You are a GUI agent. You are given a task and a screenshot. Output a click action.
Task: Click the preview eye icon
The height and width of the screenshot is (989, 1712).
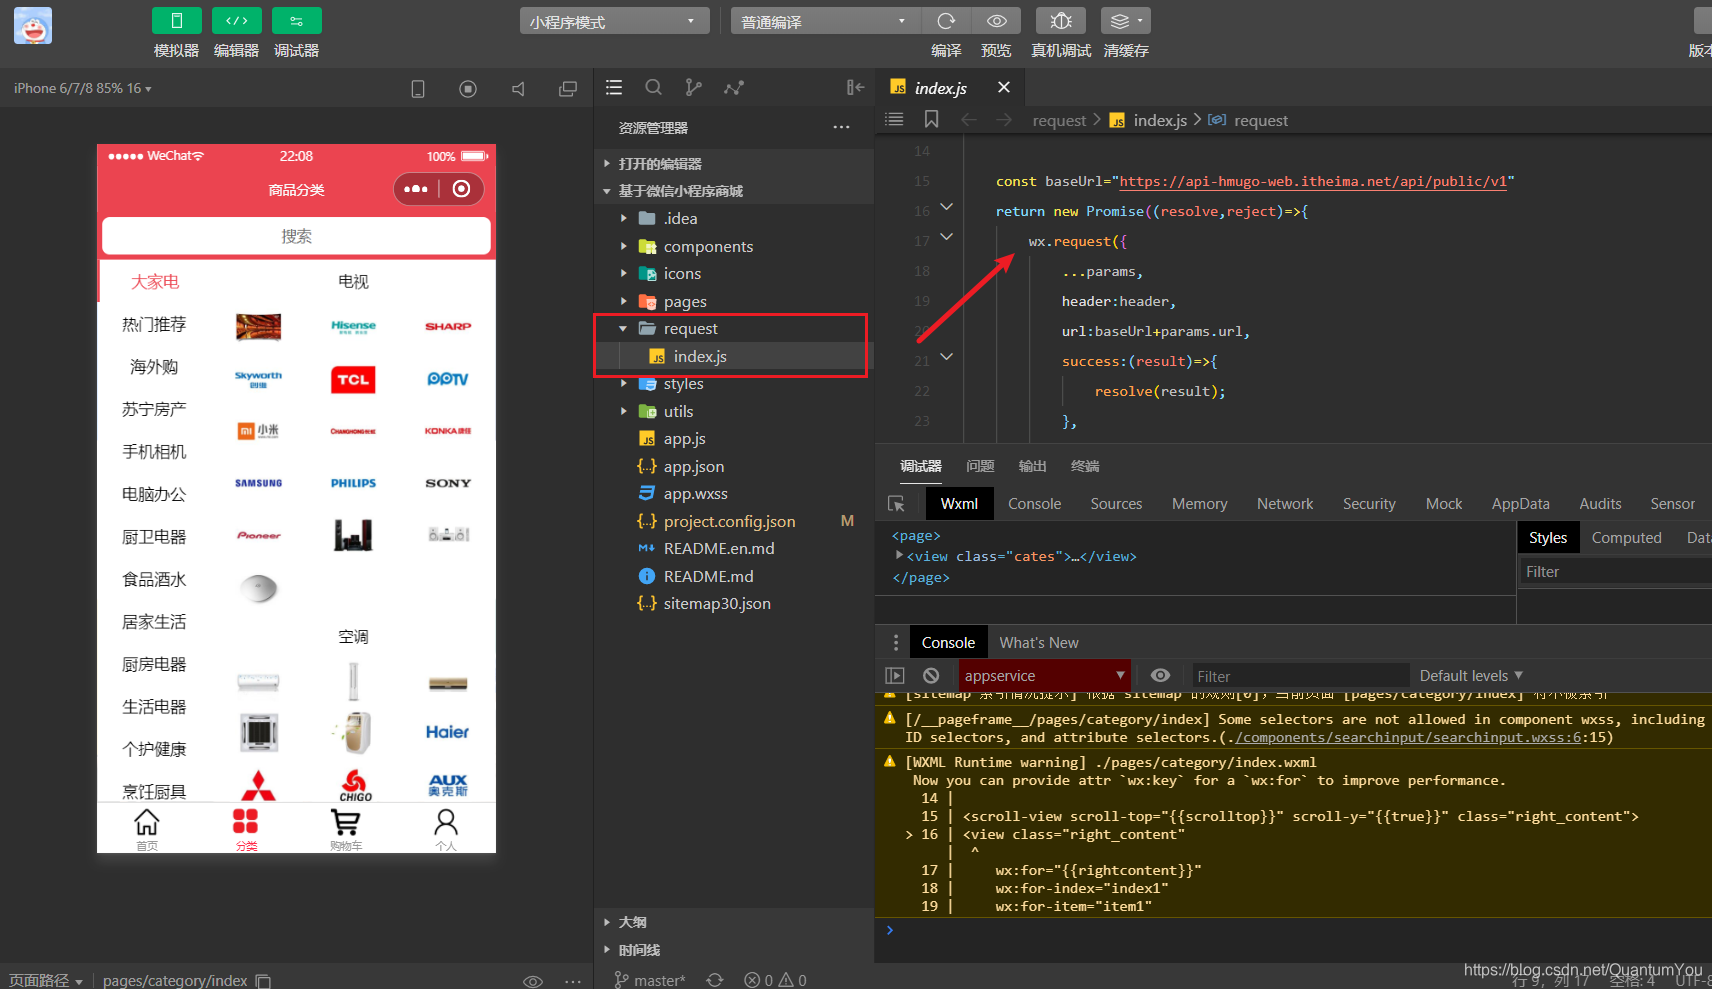(x=996, y=21)
